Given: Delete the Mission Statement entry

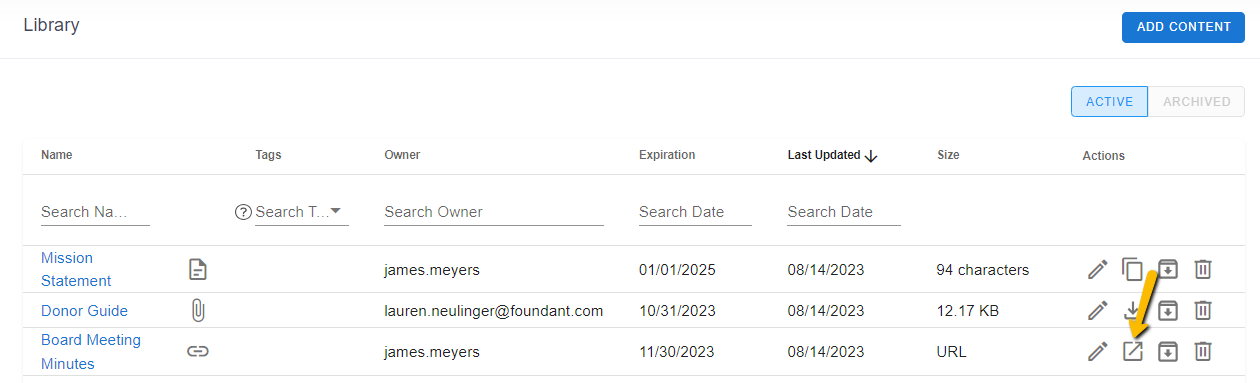Looking at the screenshot, I should (x=1203, y=270).
